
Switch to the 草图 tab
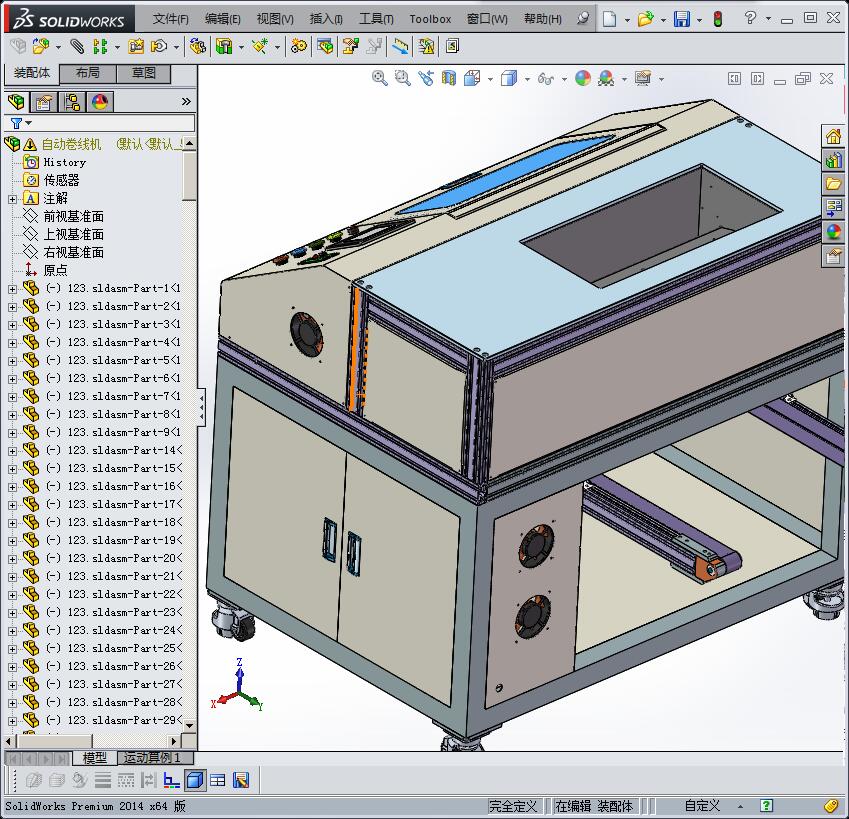point(143,73)
